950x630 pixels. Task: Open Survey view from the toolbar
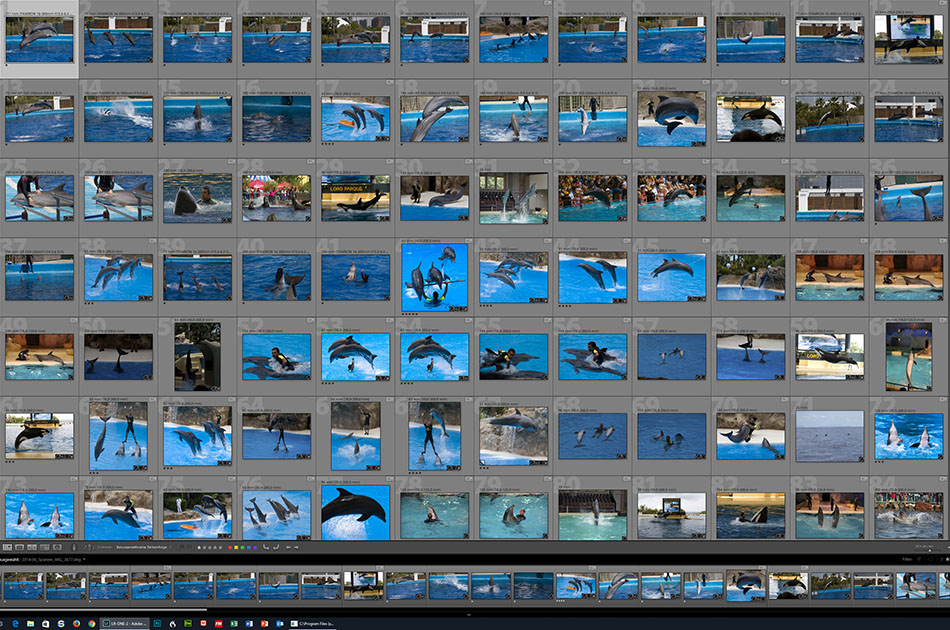[x=44, y=547]
